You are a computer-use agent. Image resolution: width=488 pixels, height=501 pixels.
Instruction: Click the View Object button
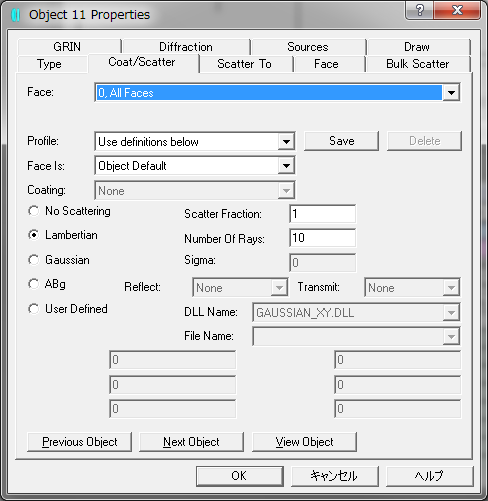click(304, 442)
